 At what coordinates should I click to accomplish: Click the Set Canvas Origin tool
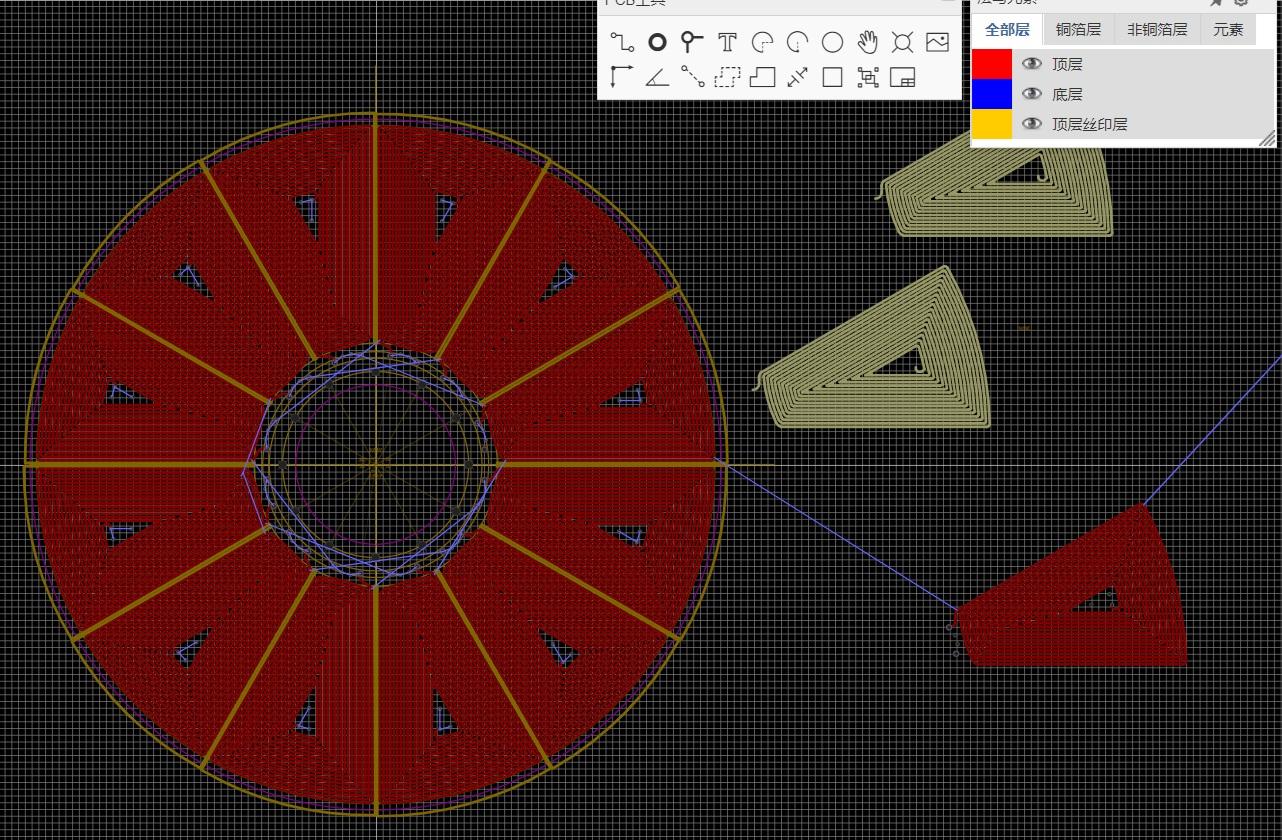622,77
